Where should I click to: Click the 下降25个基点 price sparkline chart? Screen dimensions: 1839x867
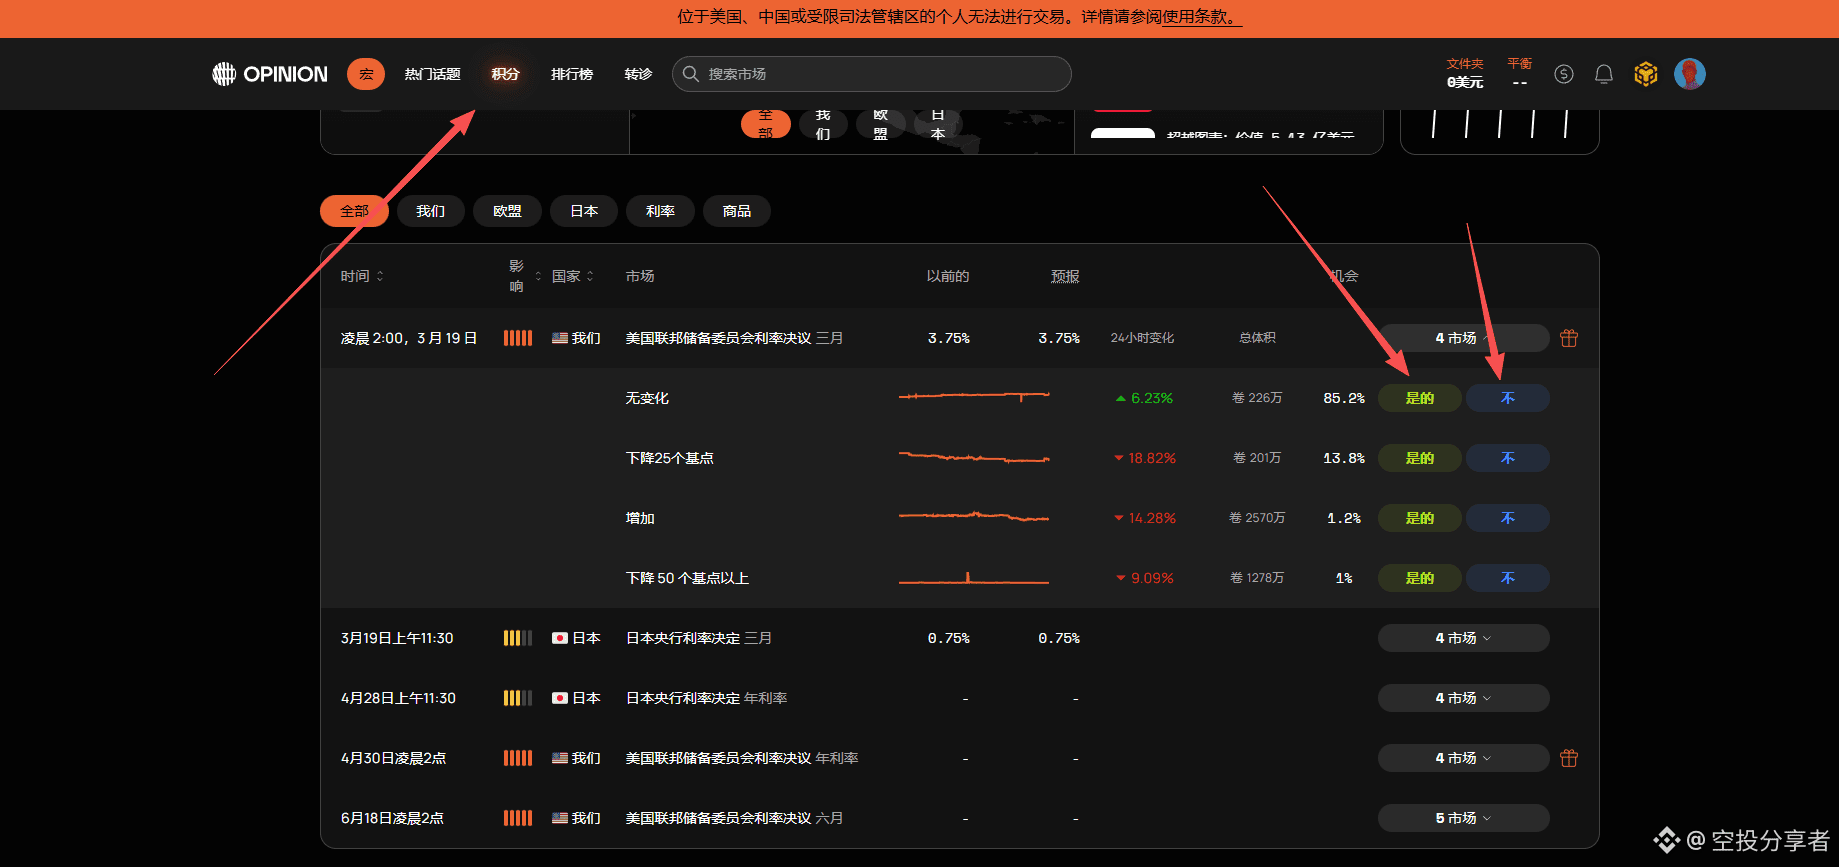(x=974, y=457)
